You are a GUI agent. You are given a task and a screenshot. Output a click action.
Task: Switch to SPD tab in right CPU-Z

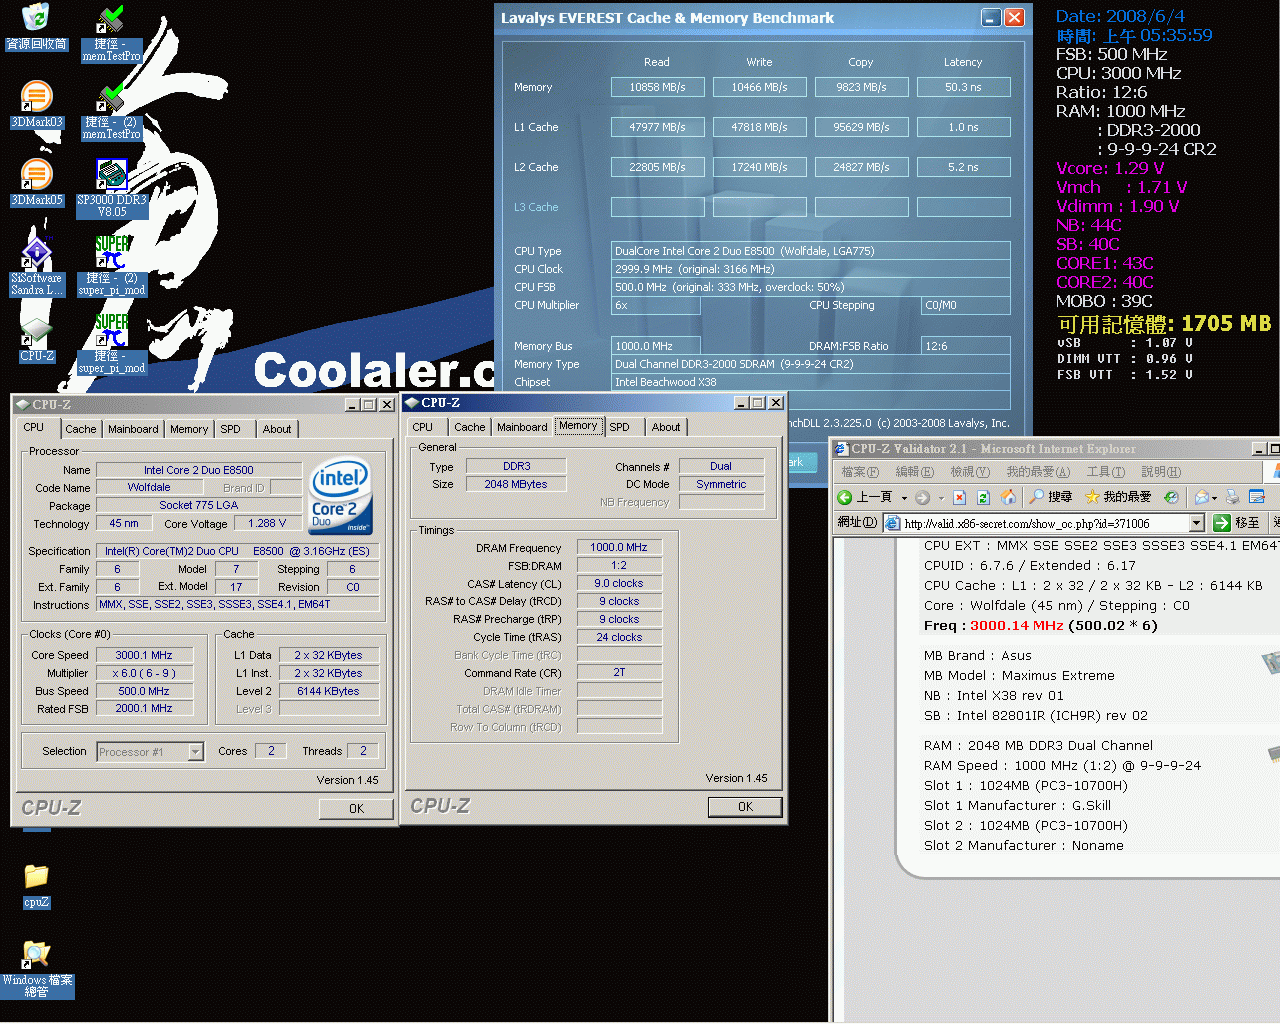click(x=620, y=427)
